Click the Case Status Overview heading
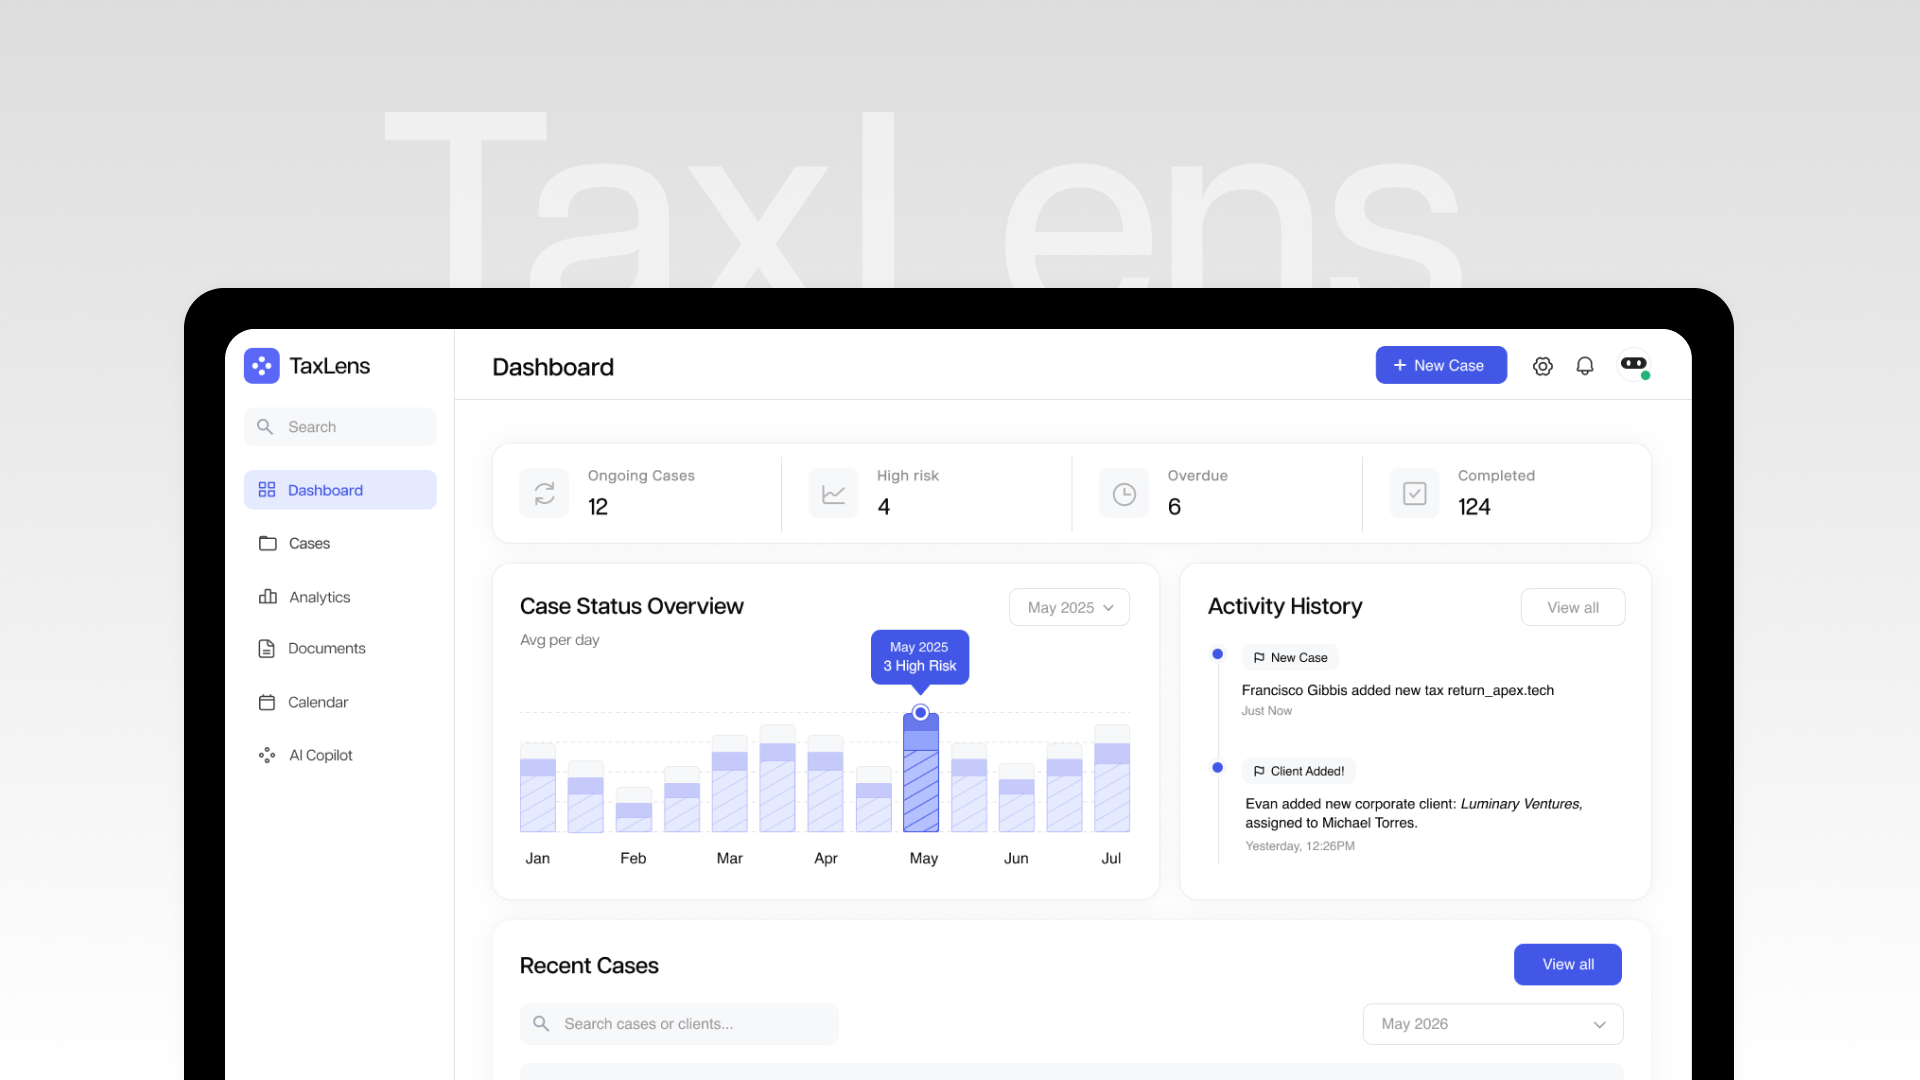1920x1080 pixels. tap(632, 606)
